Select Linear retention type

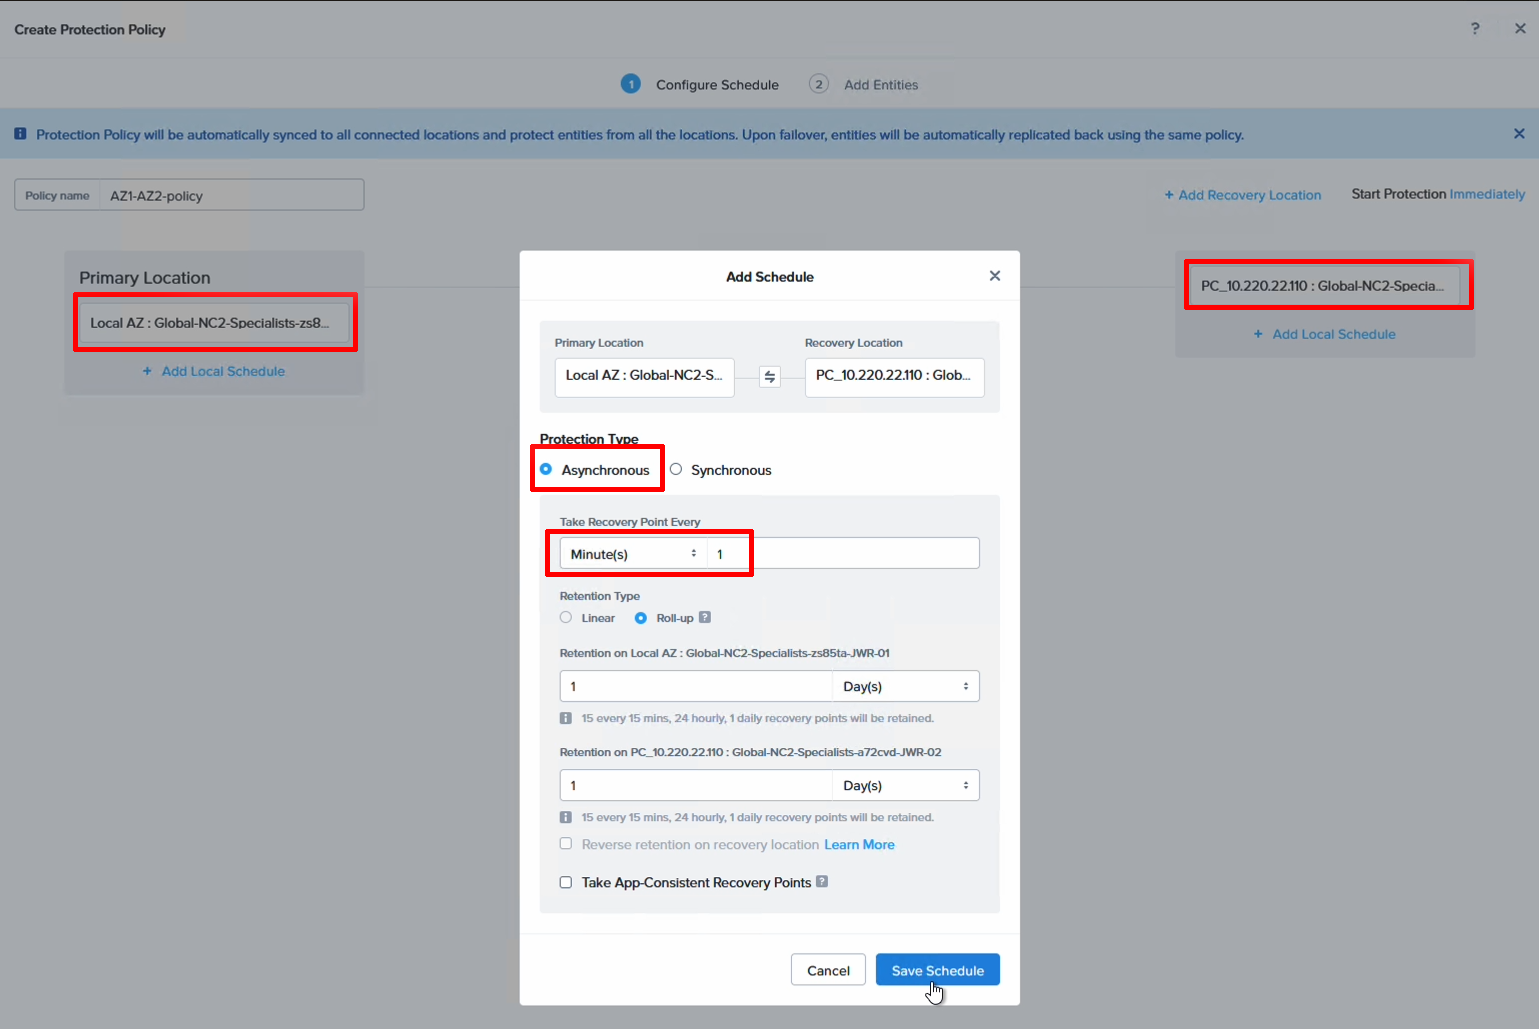(566, 618)
